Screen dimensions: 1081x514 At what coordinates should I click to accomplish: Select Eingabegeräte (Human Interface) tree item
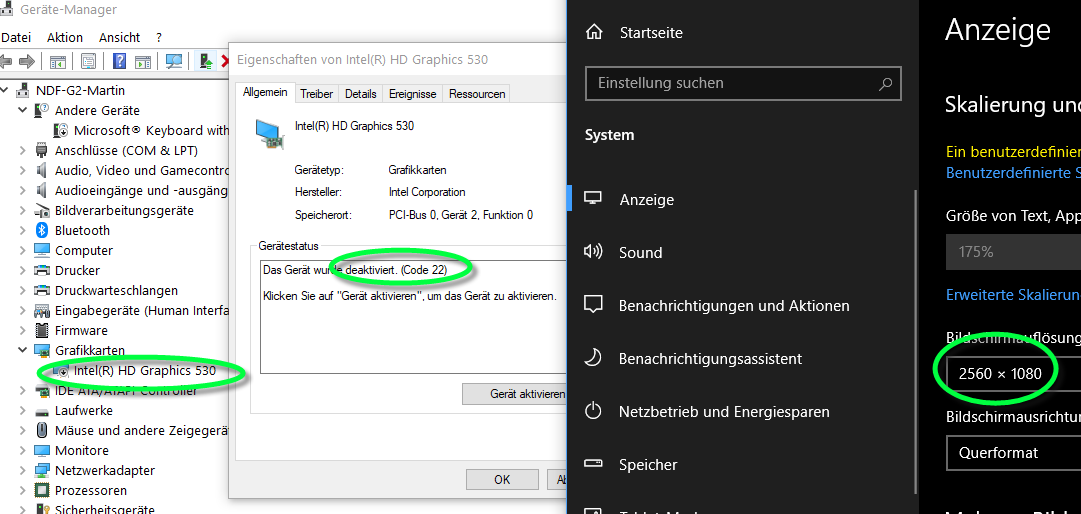[x=141, y=311]
